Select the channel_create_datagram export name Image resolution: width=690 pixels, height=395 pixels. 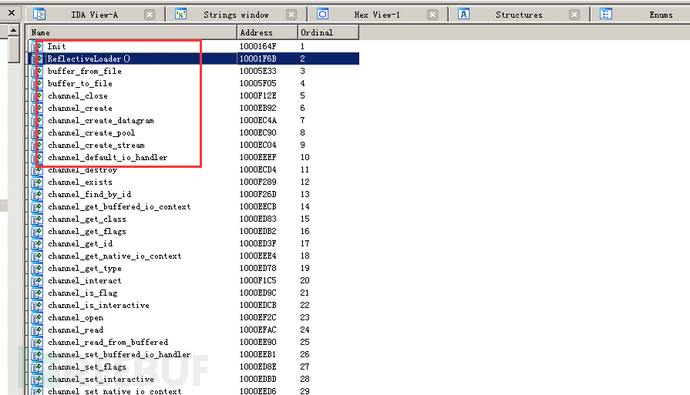101,120
